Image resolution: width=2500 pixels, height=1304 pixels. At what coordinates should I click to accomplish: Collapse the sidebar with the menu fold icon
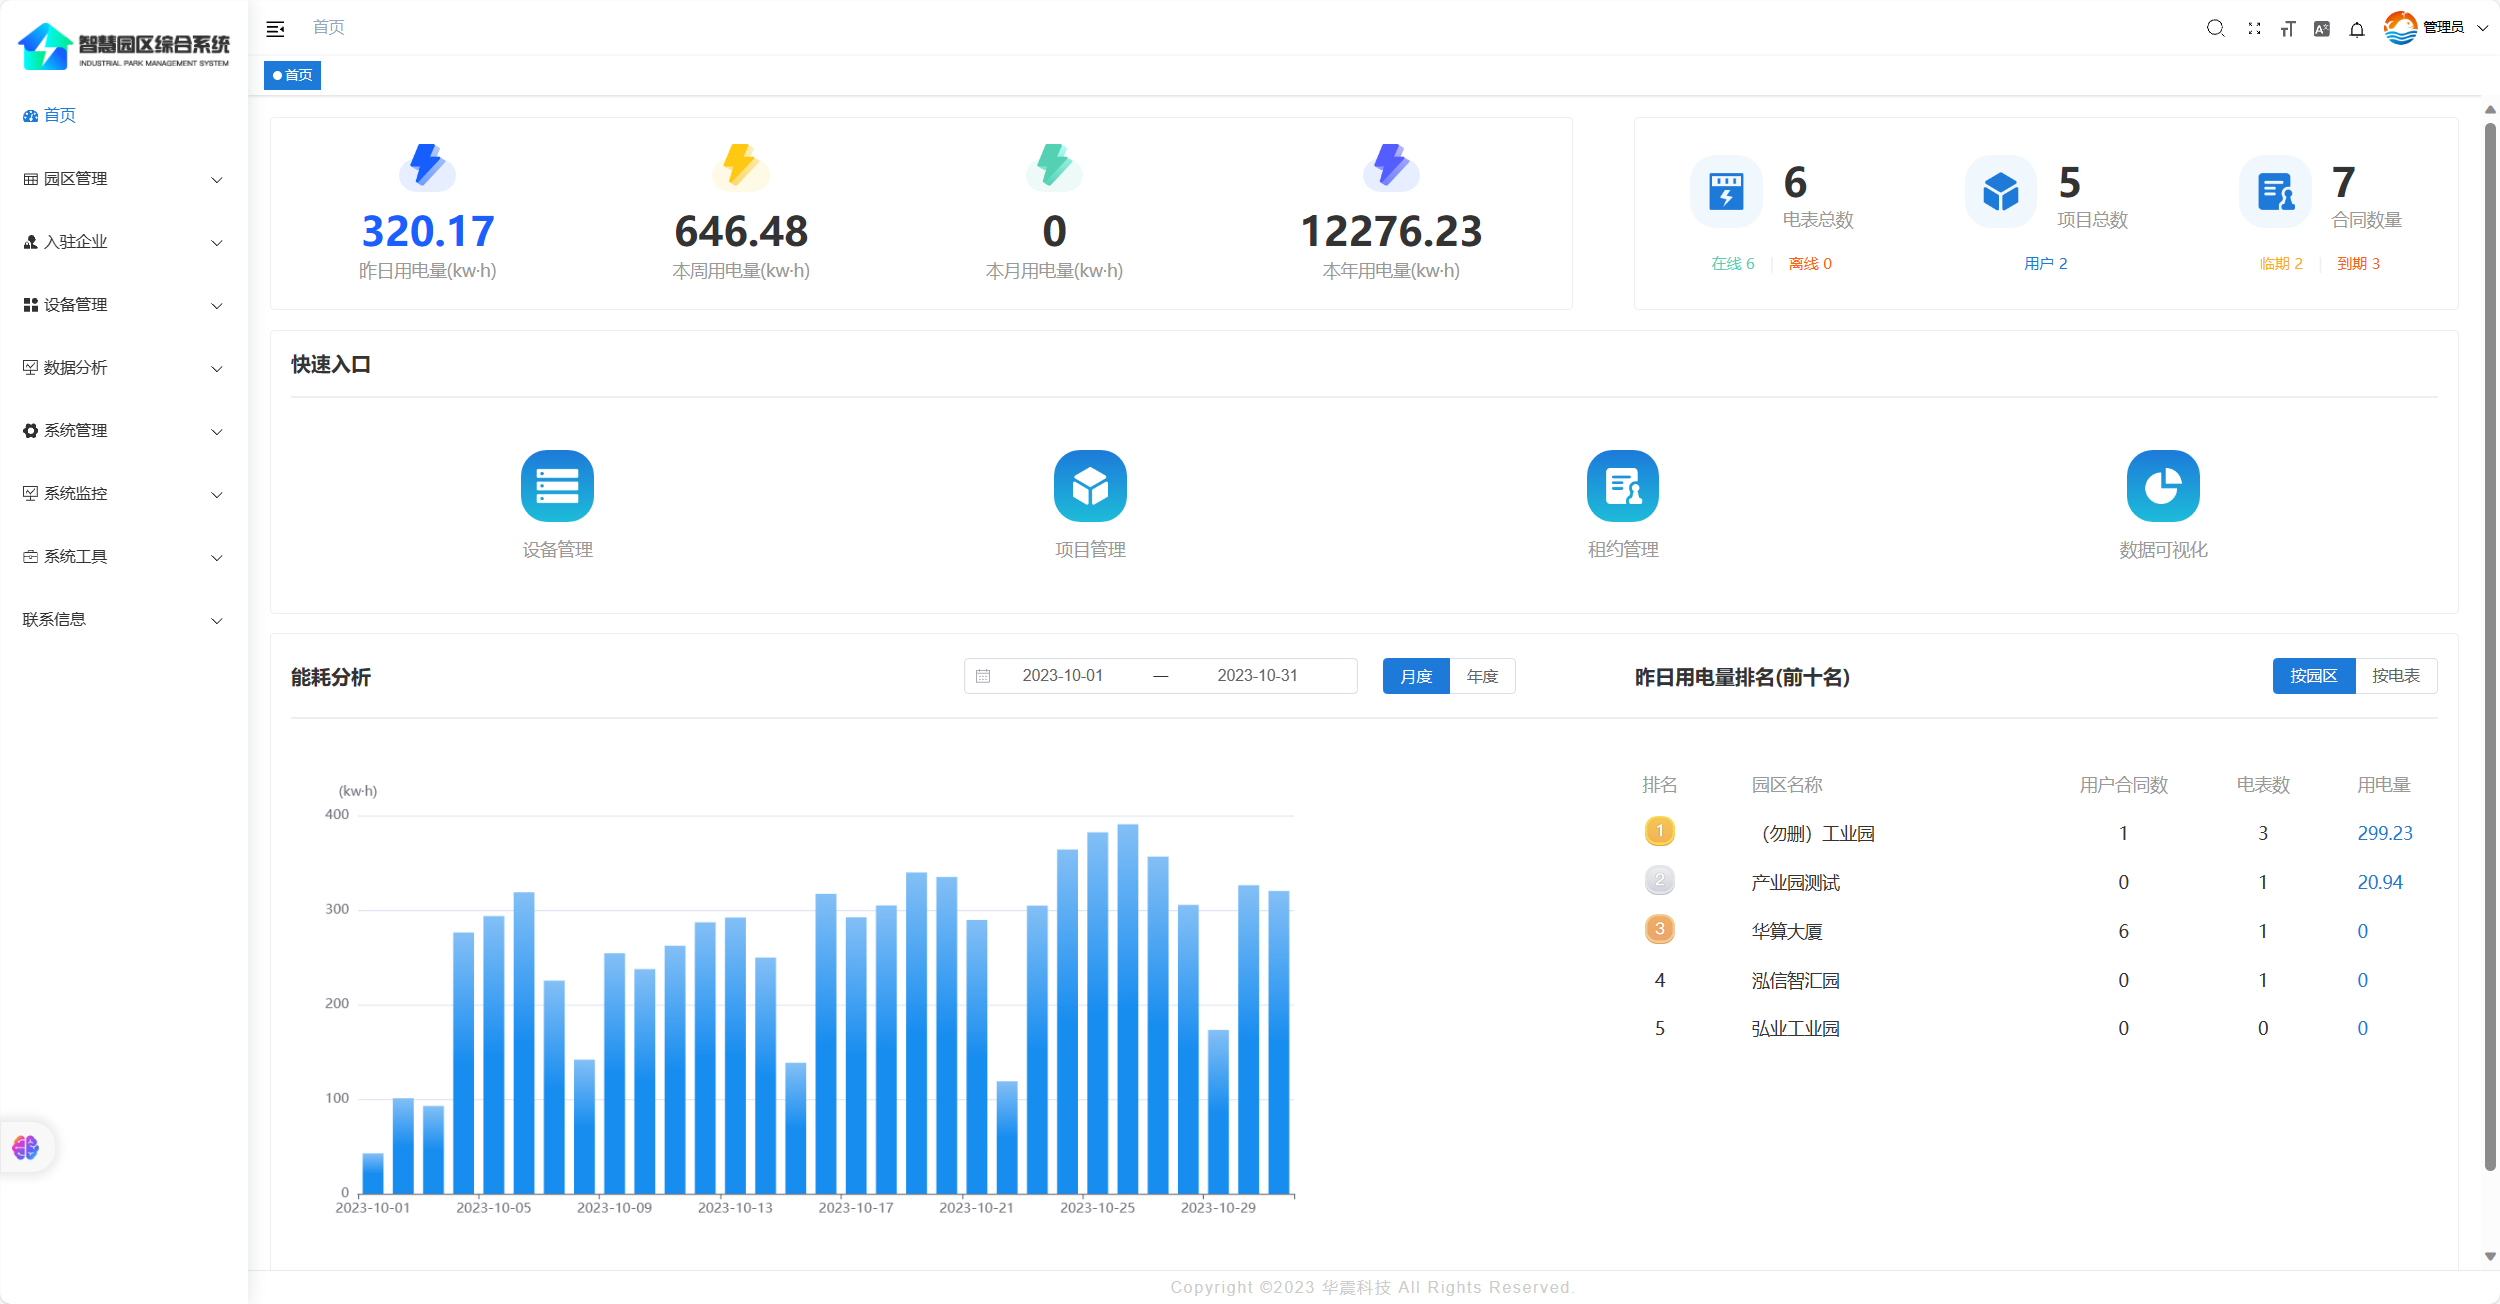click(x=275, y=28)
